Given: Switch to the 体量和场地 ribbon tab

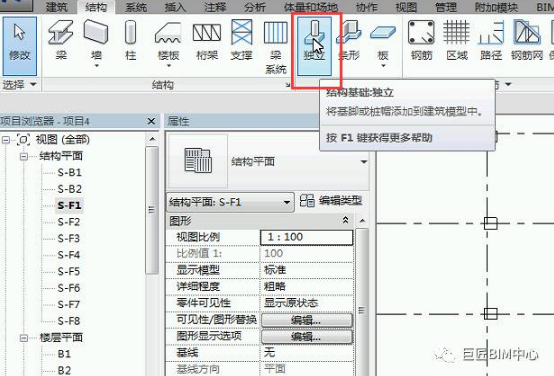Looking at the screenshot, I should tap(311, 7).
